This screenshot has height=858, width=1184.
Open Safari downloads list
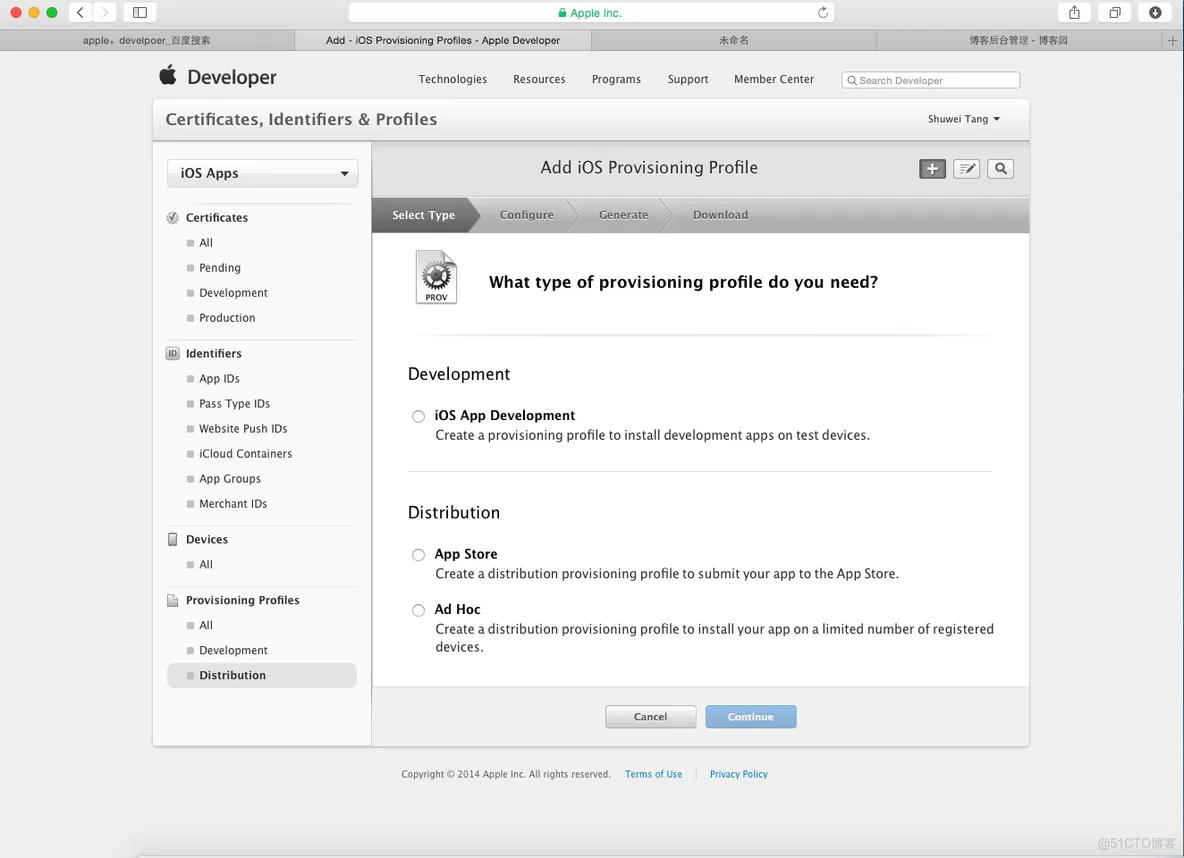(x=1155, y=12)
